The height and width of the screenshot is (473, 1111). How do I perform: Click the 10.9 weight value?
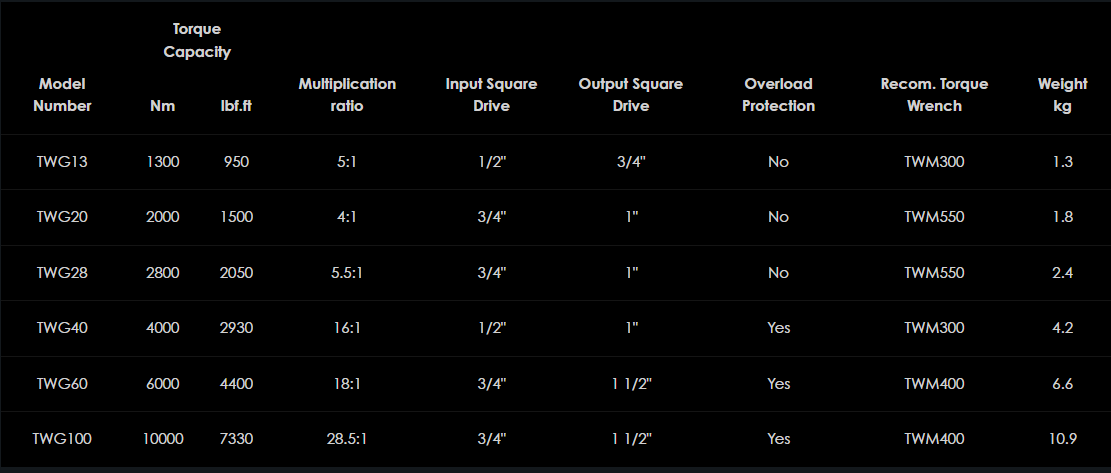click(x=1062, y=439)
